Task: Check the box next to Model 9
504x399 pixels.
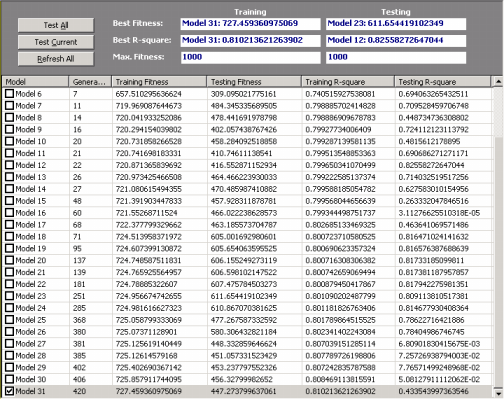Action: coord(10,129)
